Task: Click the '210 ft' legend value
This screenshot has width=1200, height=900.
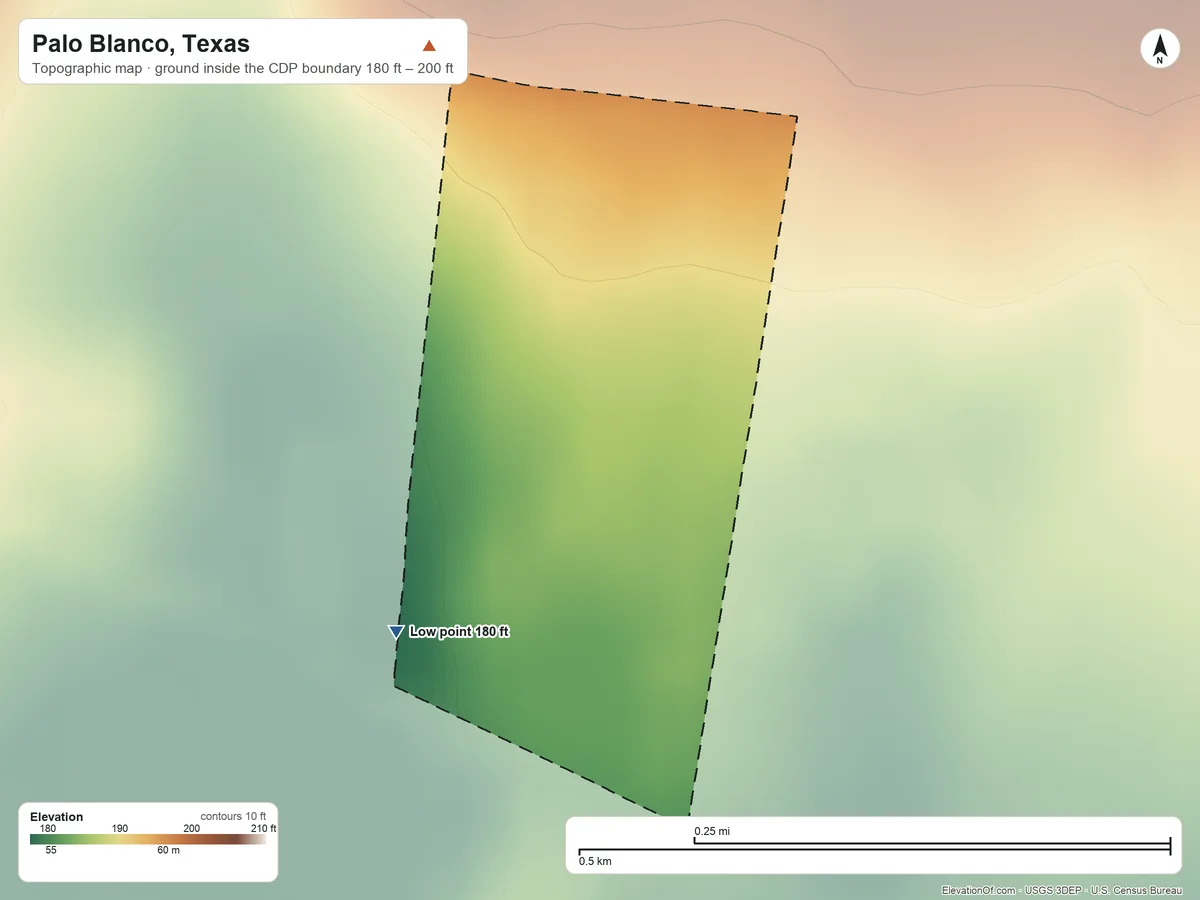Action: click(263, 828)
